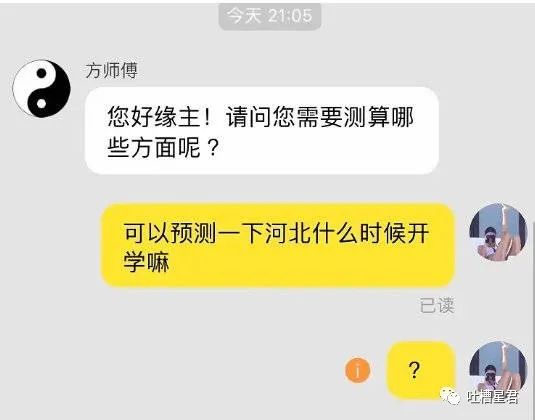Select the small yellow "?" message bubble
535x420 pixels.
421,370
